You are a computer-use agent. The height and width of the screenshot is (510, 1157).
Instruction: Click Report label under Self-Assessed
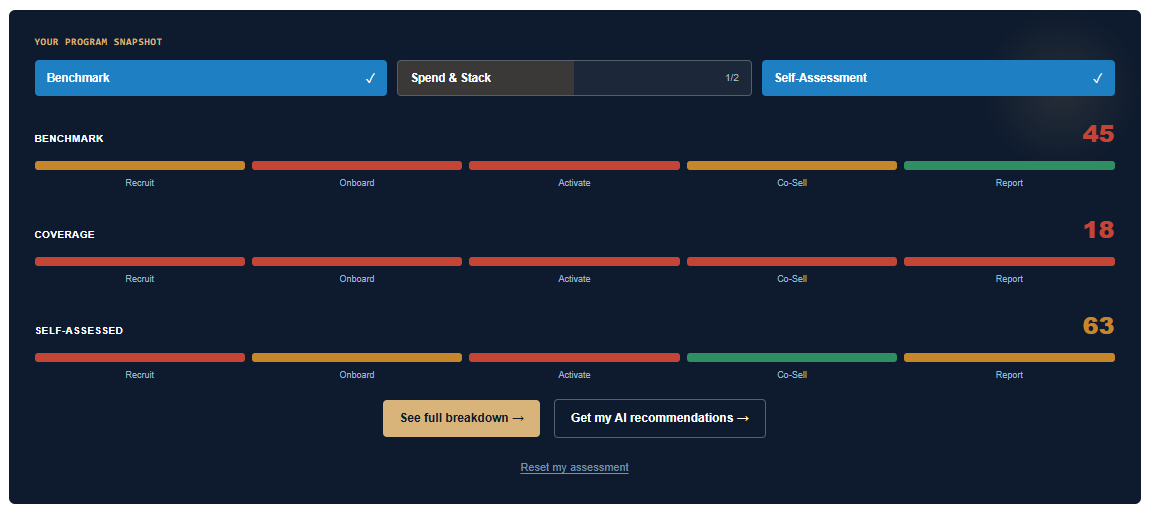pos(1009,375)
